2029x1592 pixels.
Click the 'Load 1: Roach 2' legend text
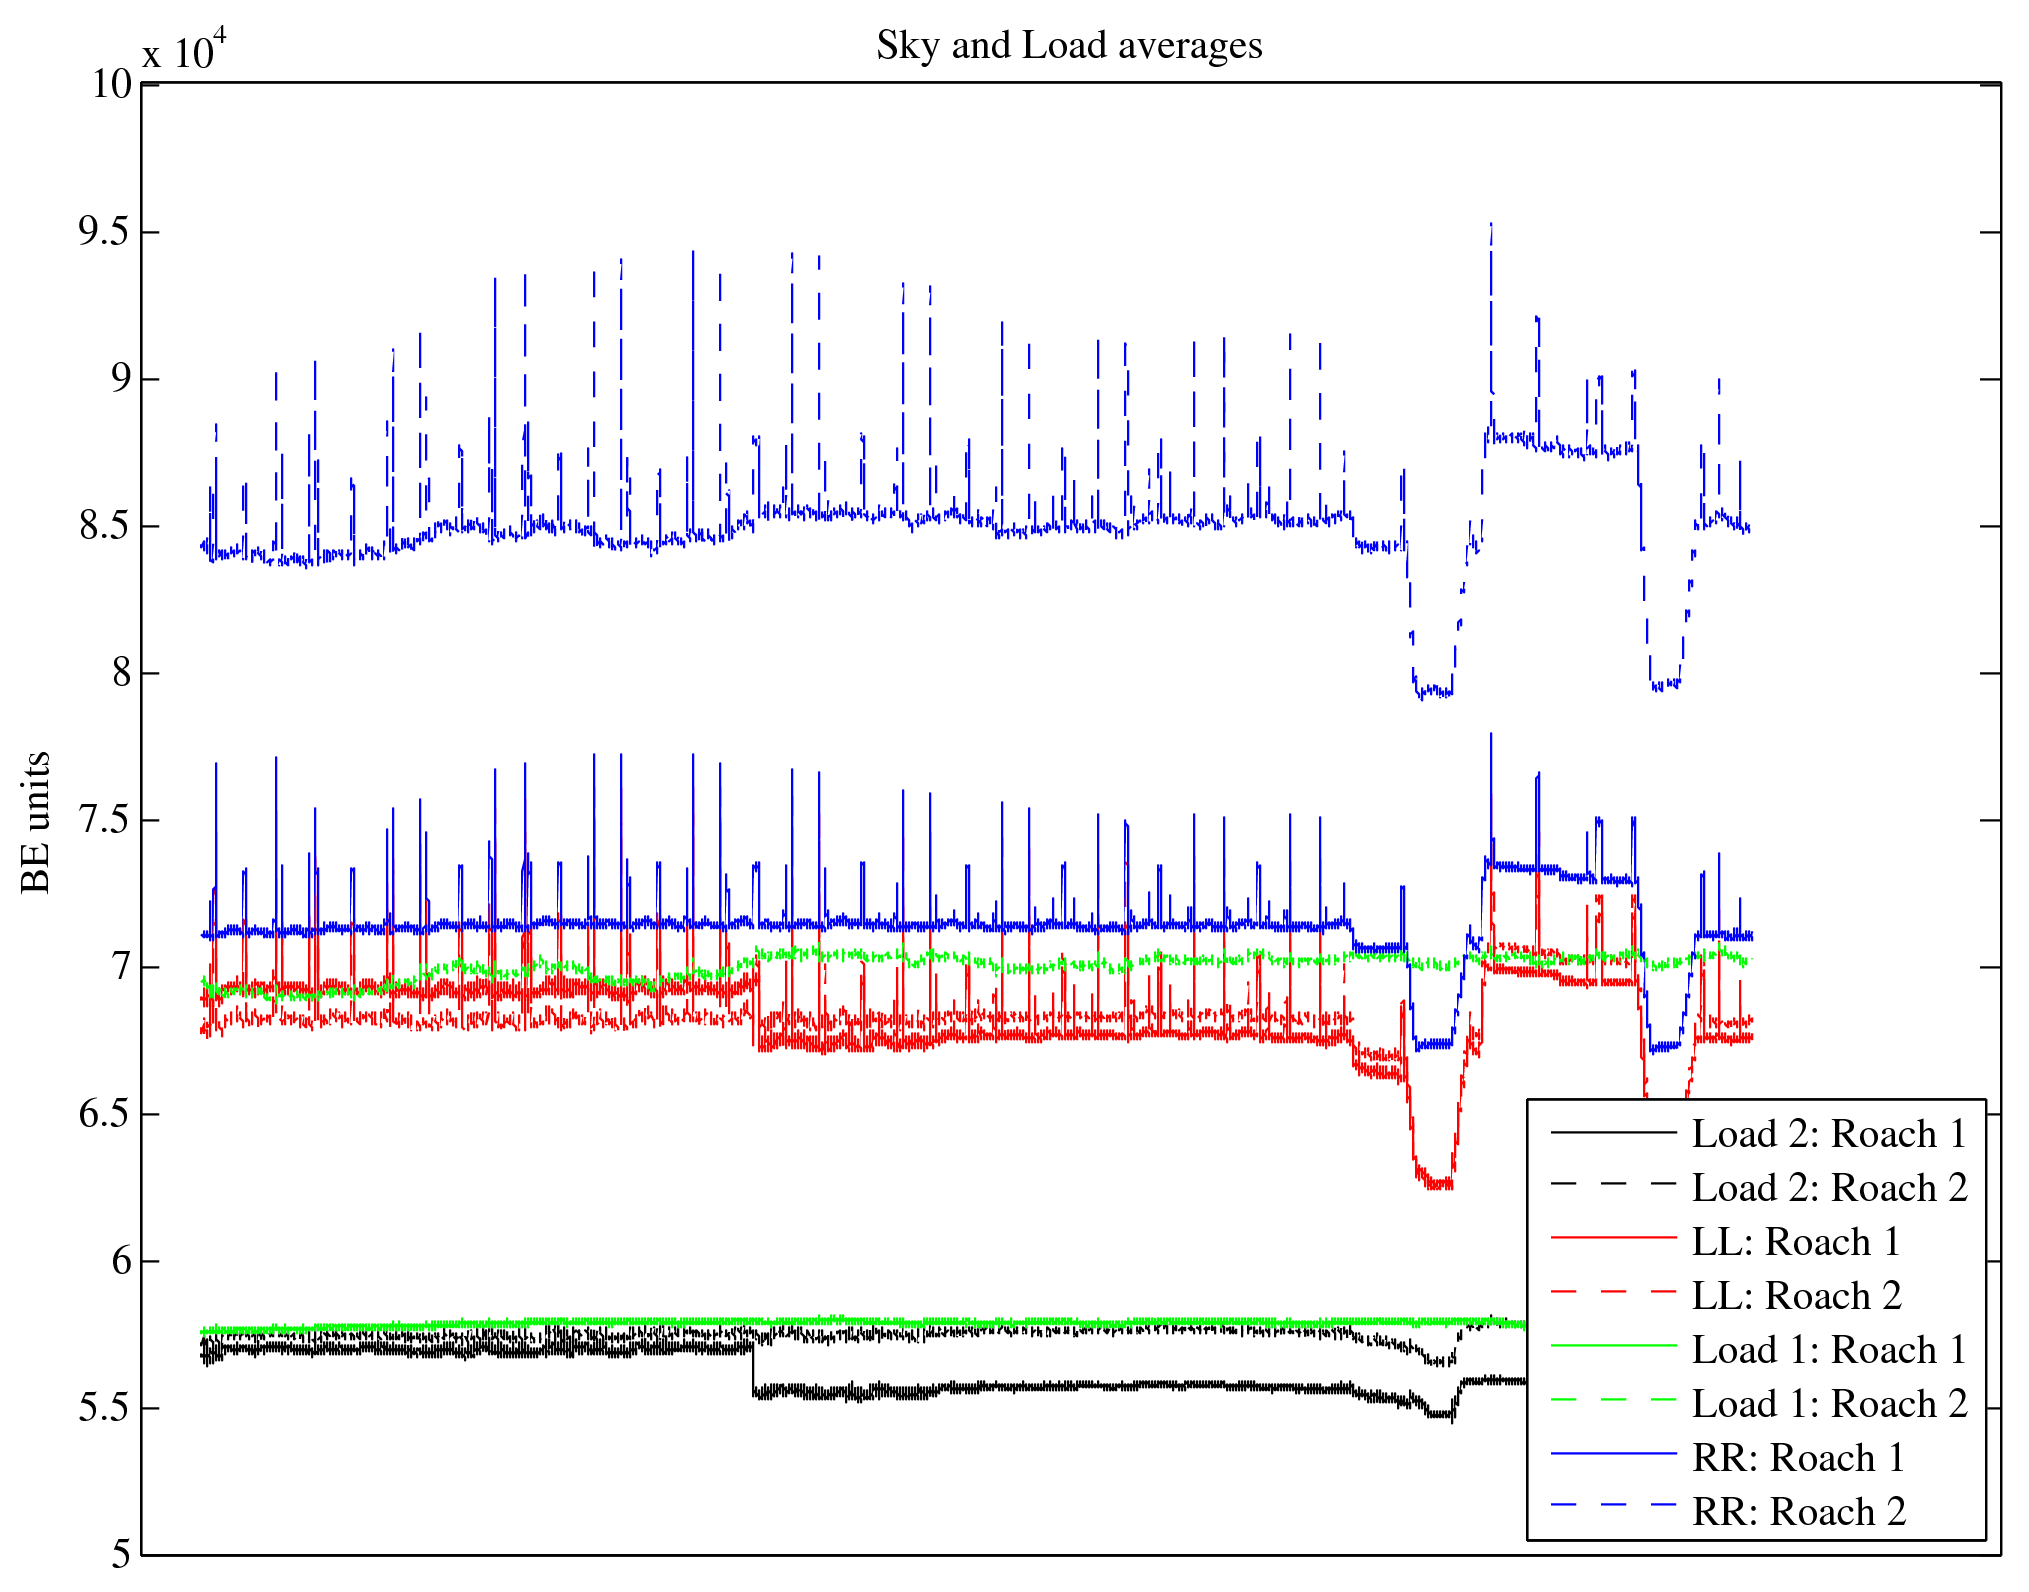1829,1404
